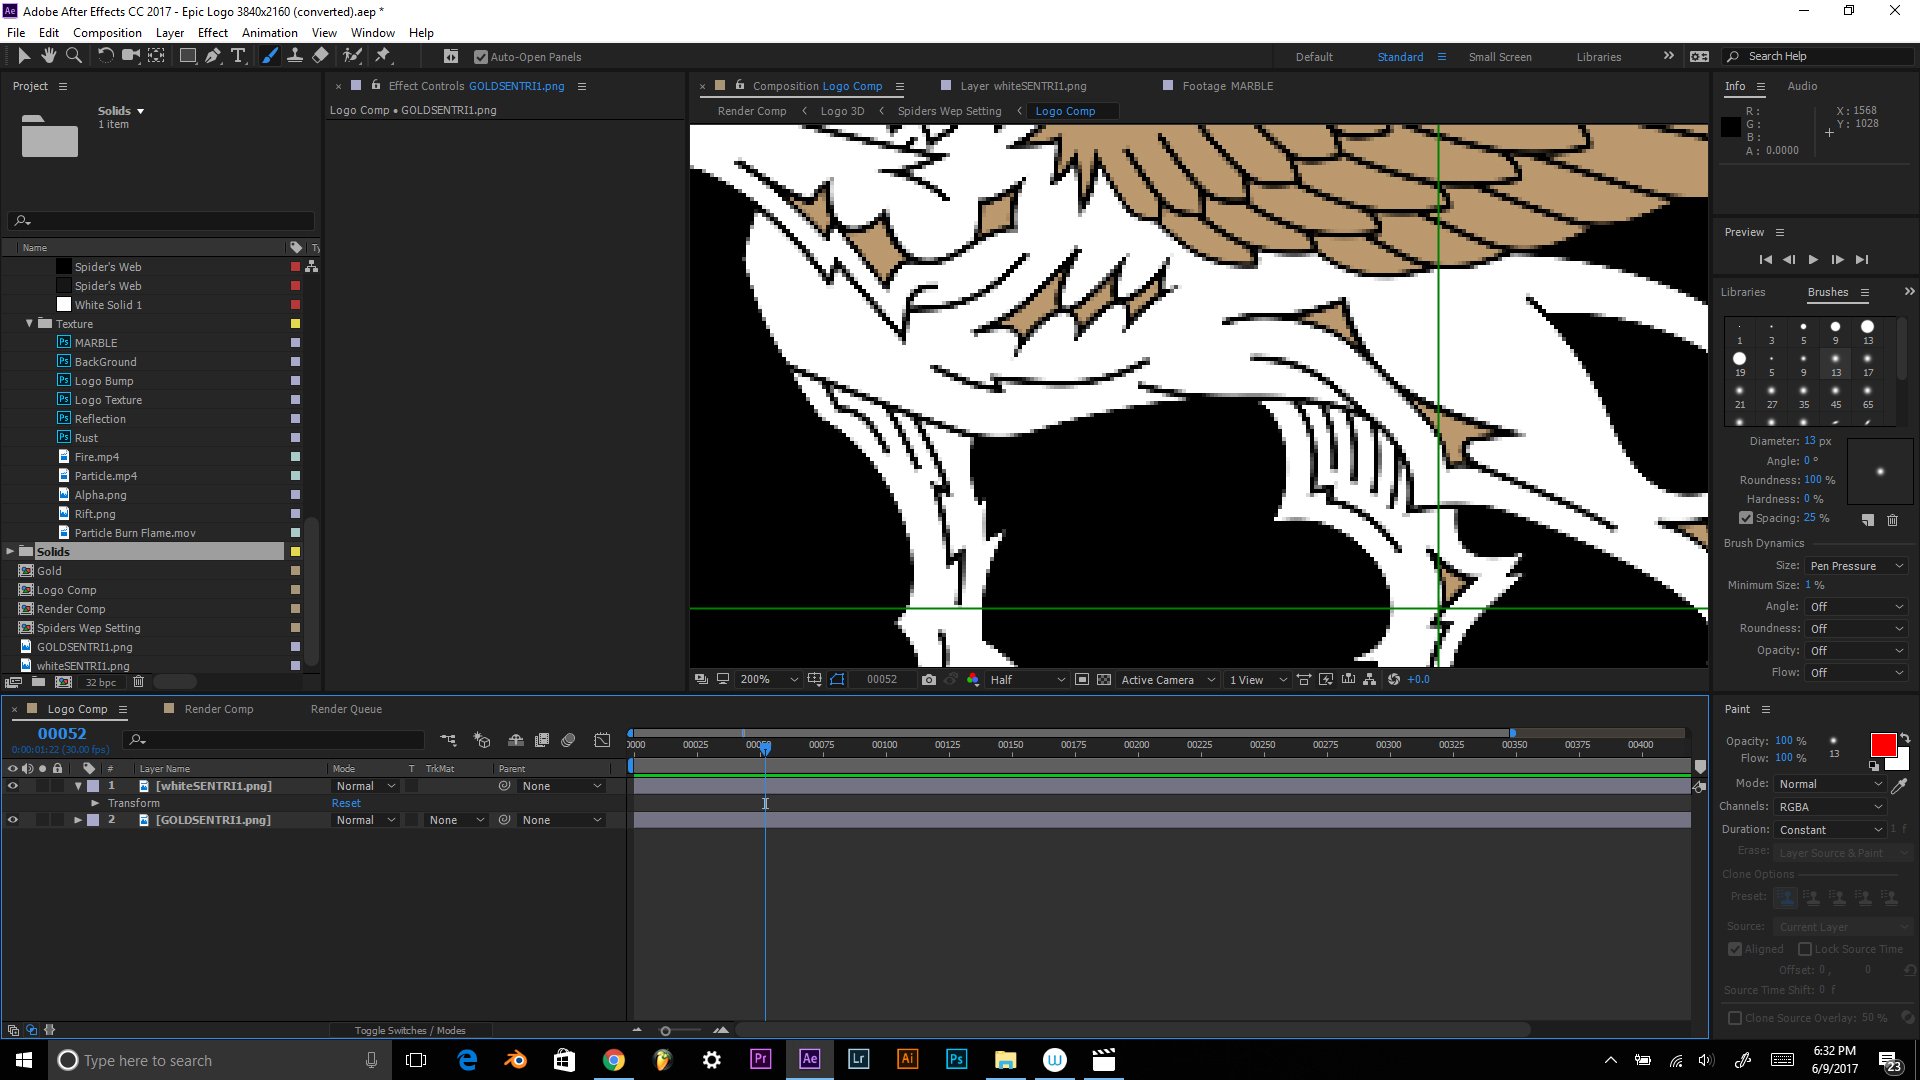Viewport: 1920px width, 1080px height.
Task: Select the Brush tool
Action: [269, 56]
